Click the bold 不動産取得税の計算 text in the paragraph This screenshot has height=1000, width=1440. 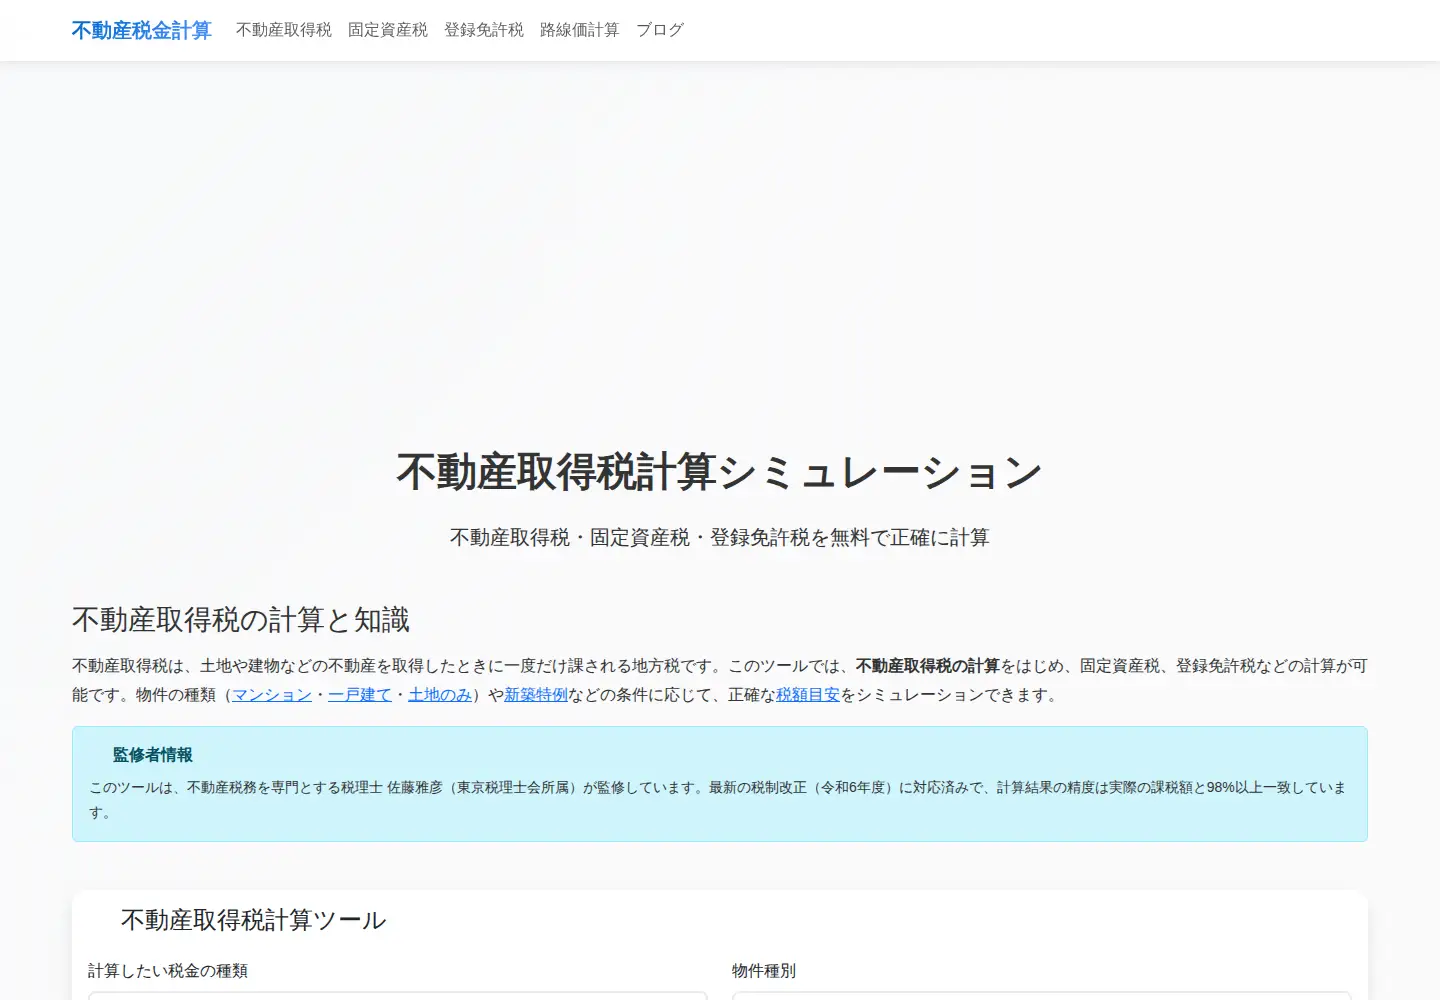(x=928, y=666)
